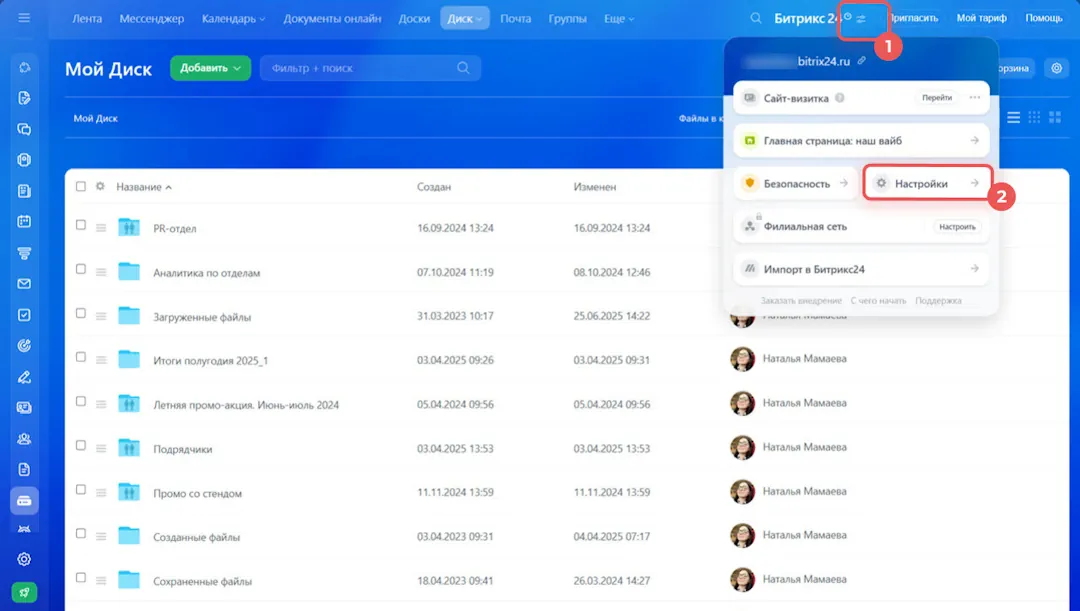Click the Настроить button for Филиальная сеть
This screenshot has height=611, width=1080.
[956, 227]
